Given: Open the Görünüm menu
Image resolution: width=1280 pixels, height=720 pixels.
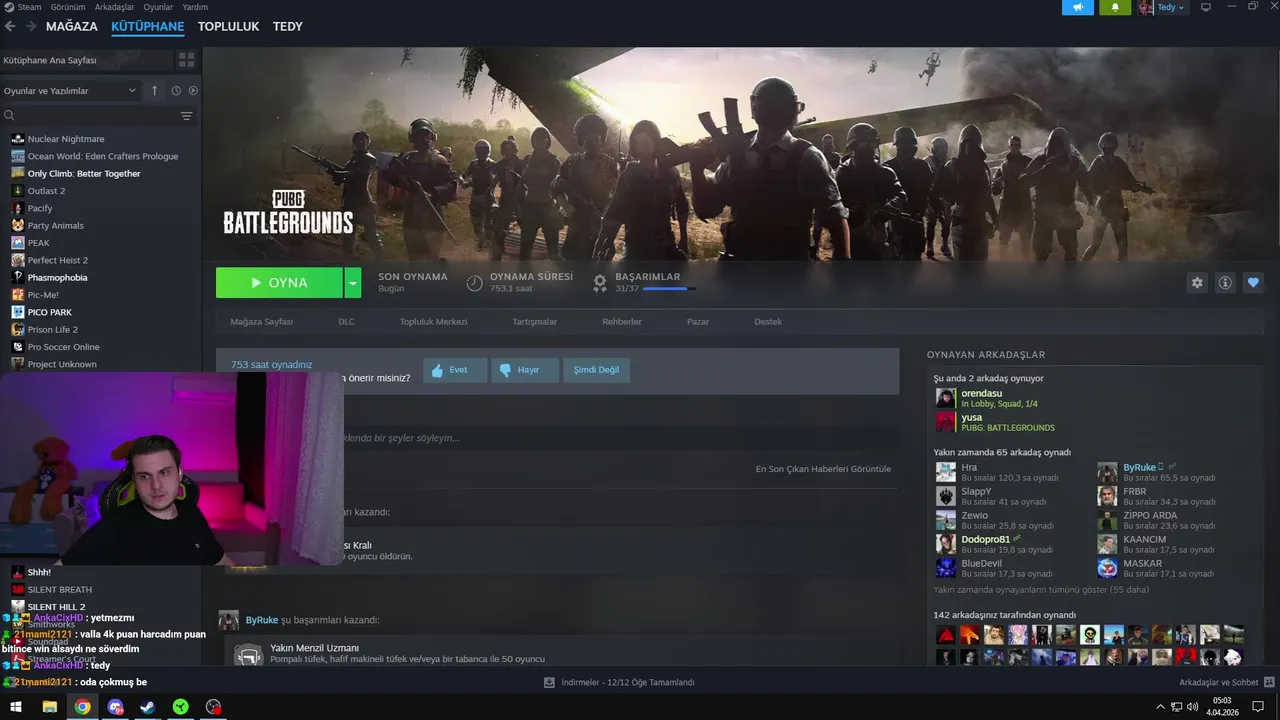Looking at the screenshot, I should click(x=68, y=7).
